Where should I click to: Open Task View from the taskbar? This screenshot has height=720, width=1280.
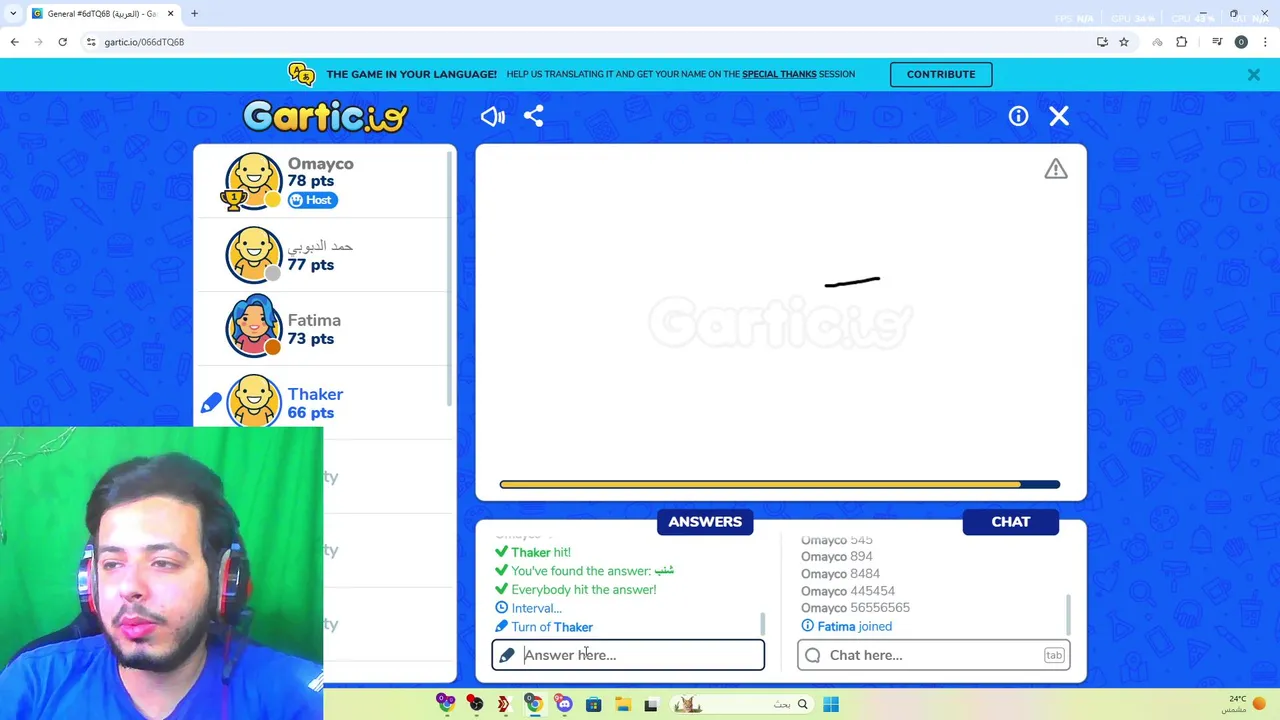[651, 705]
